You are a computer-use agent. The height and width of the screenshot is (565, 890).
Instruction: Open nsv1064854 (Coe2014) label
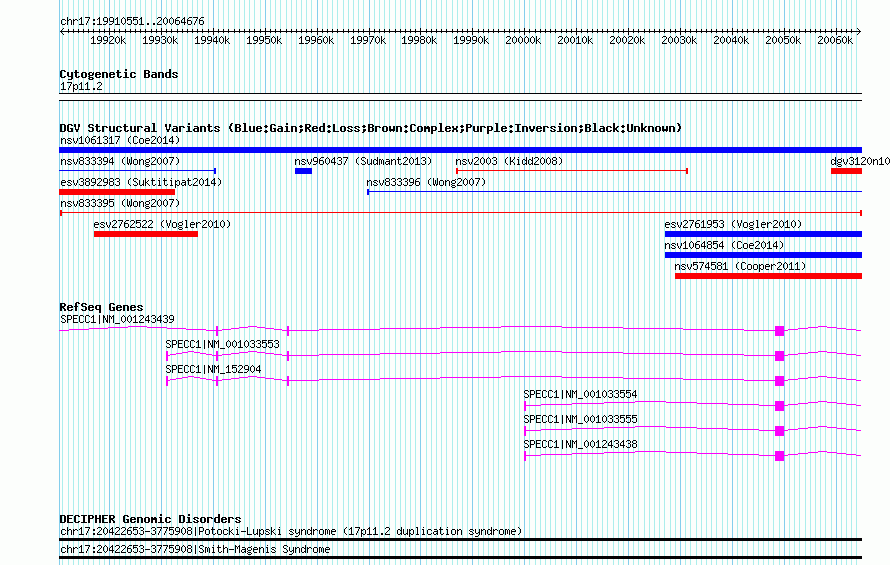pyautogui.click(x=724, y=245)
